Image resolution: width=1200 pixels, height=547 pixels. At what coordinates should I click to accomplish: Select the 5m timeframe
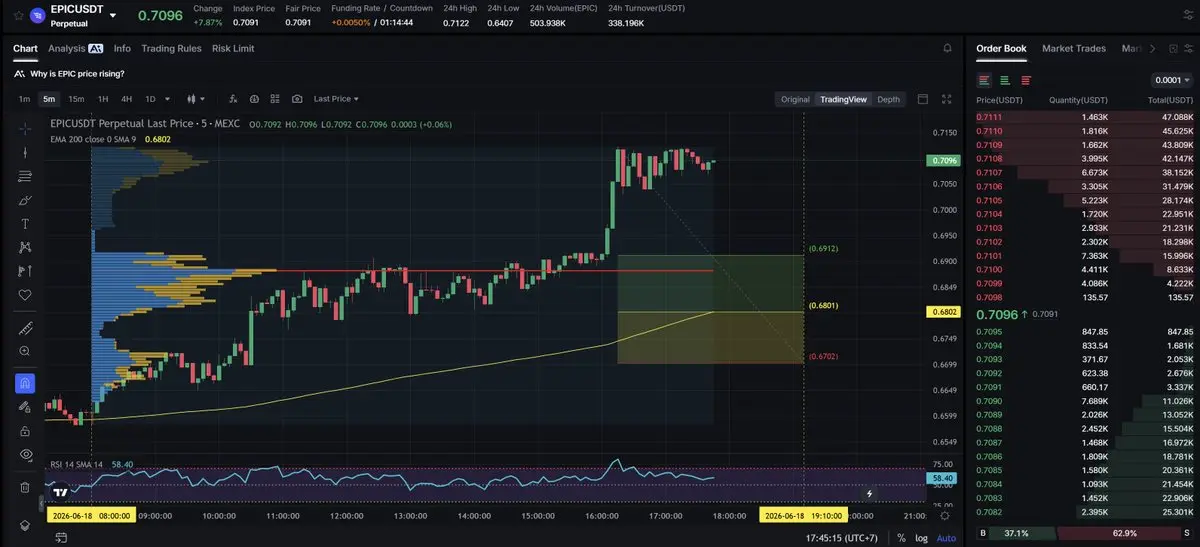pyautogui.click(x=49, y=99)
